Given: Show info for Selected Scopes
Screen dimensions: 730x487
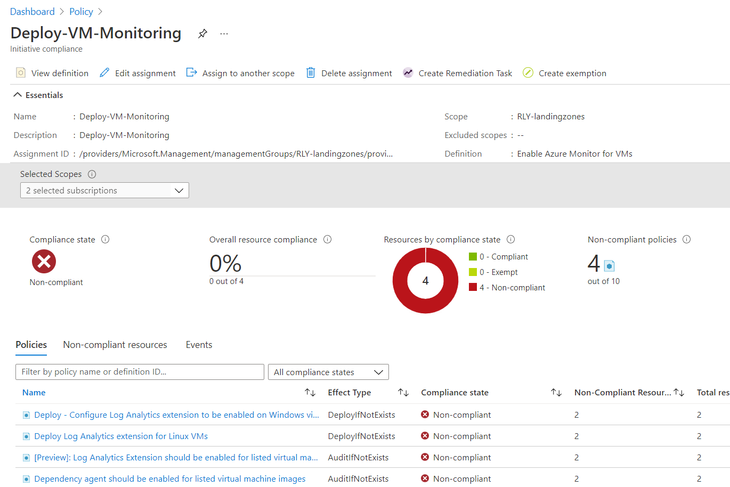Looking at the screenshot, I should 92,174.
